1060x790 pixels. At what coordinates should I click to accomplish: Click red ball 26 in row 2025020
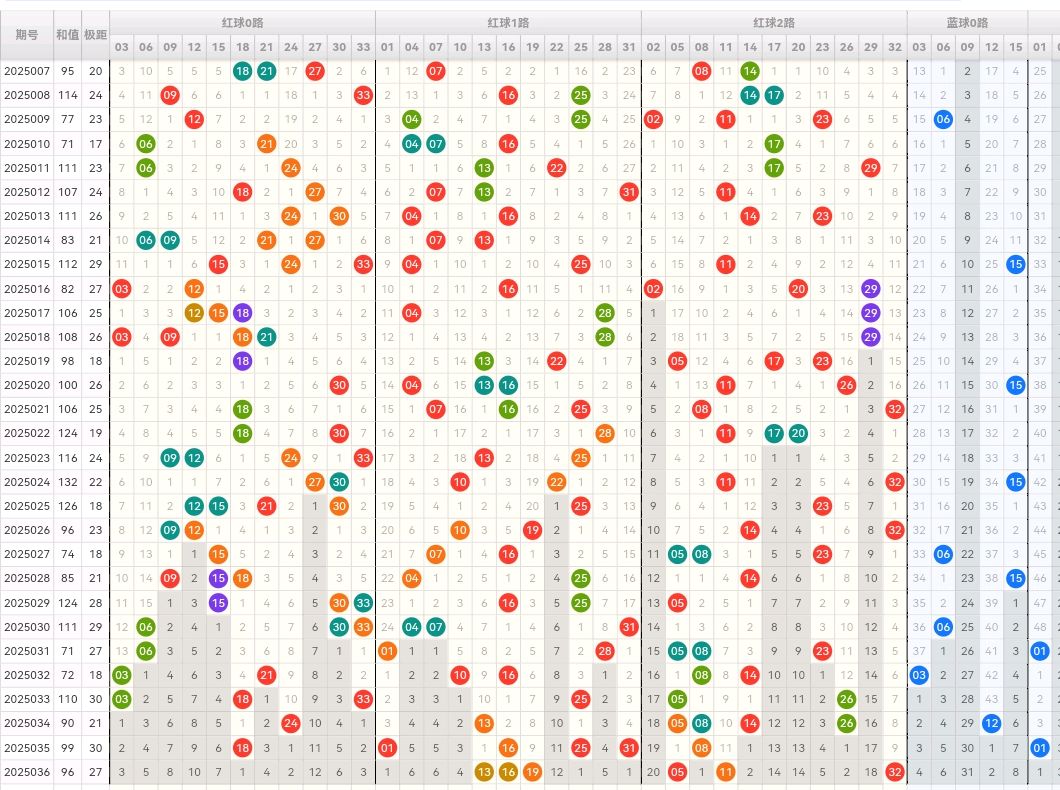[846, 385]
